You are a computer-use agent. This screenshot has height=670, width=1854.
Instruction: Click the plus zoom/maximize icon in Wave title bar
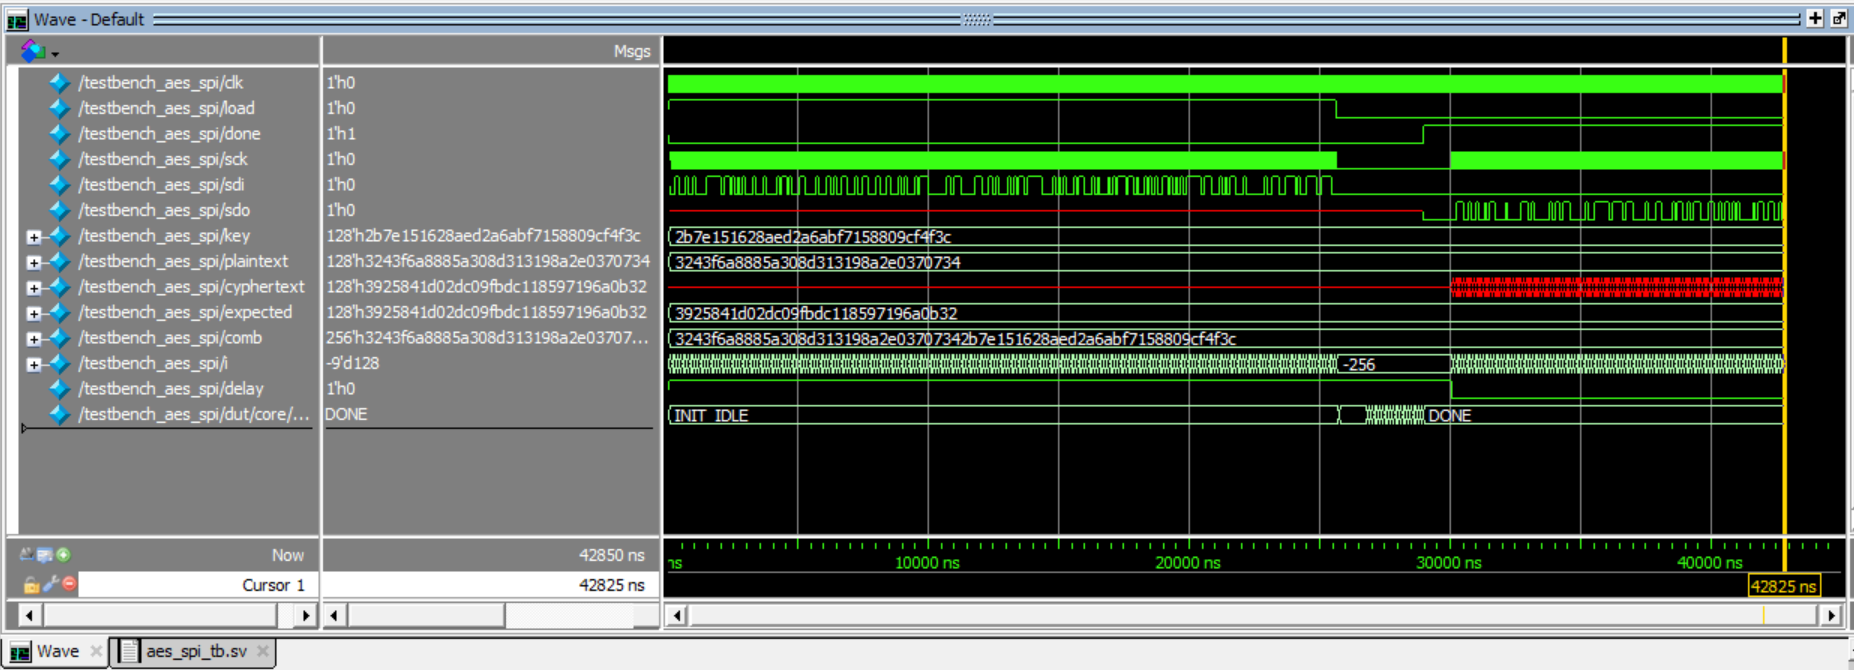(x=1815, y=19)
